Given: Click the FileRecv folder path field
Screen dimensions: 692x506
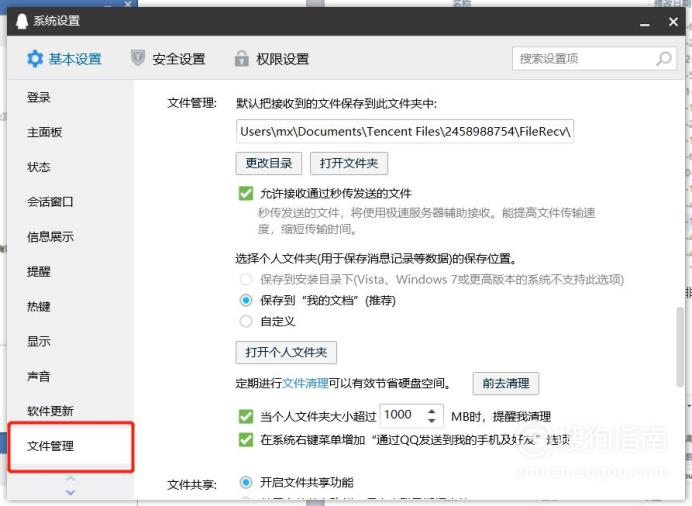Looking at the screenshot, I should [405, 131].
